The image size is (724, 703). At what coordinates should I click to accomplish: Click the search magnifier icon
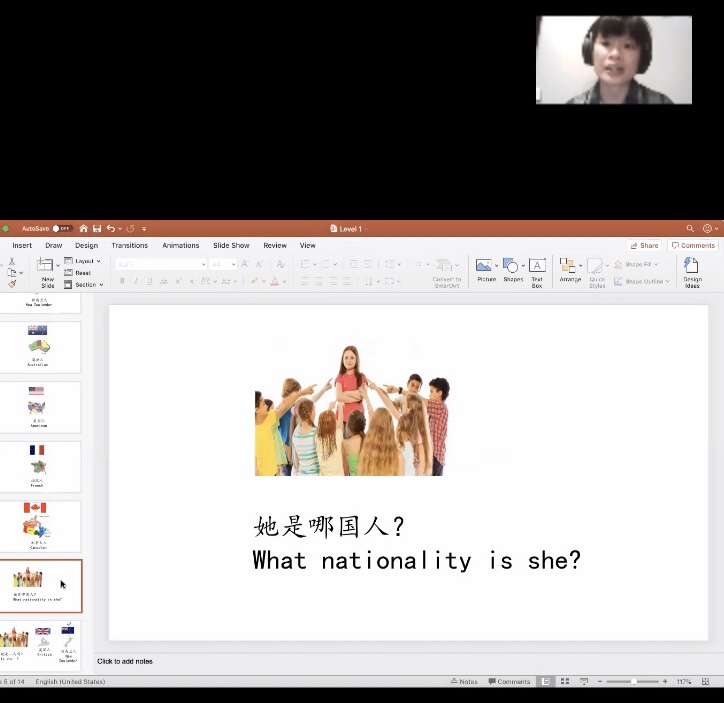(x=690, y=229)
